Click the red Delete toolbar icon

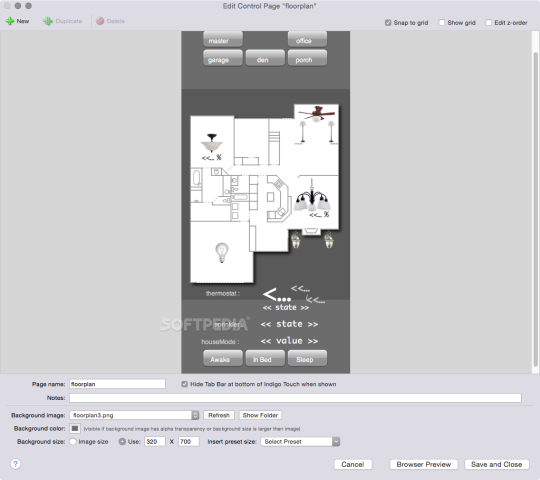pos(100,21)
